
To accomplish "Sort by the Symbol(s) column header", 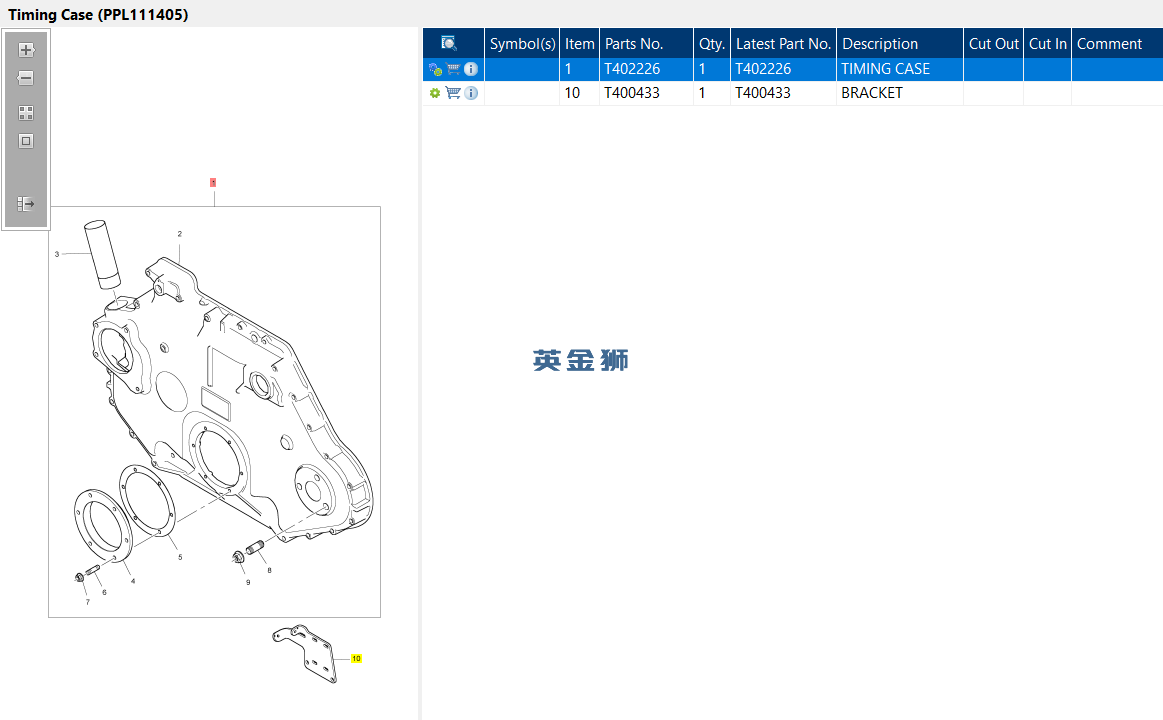I will pyautogui.click(x=522, y=44).
